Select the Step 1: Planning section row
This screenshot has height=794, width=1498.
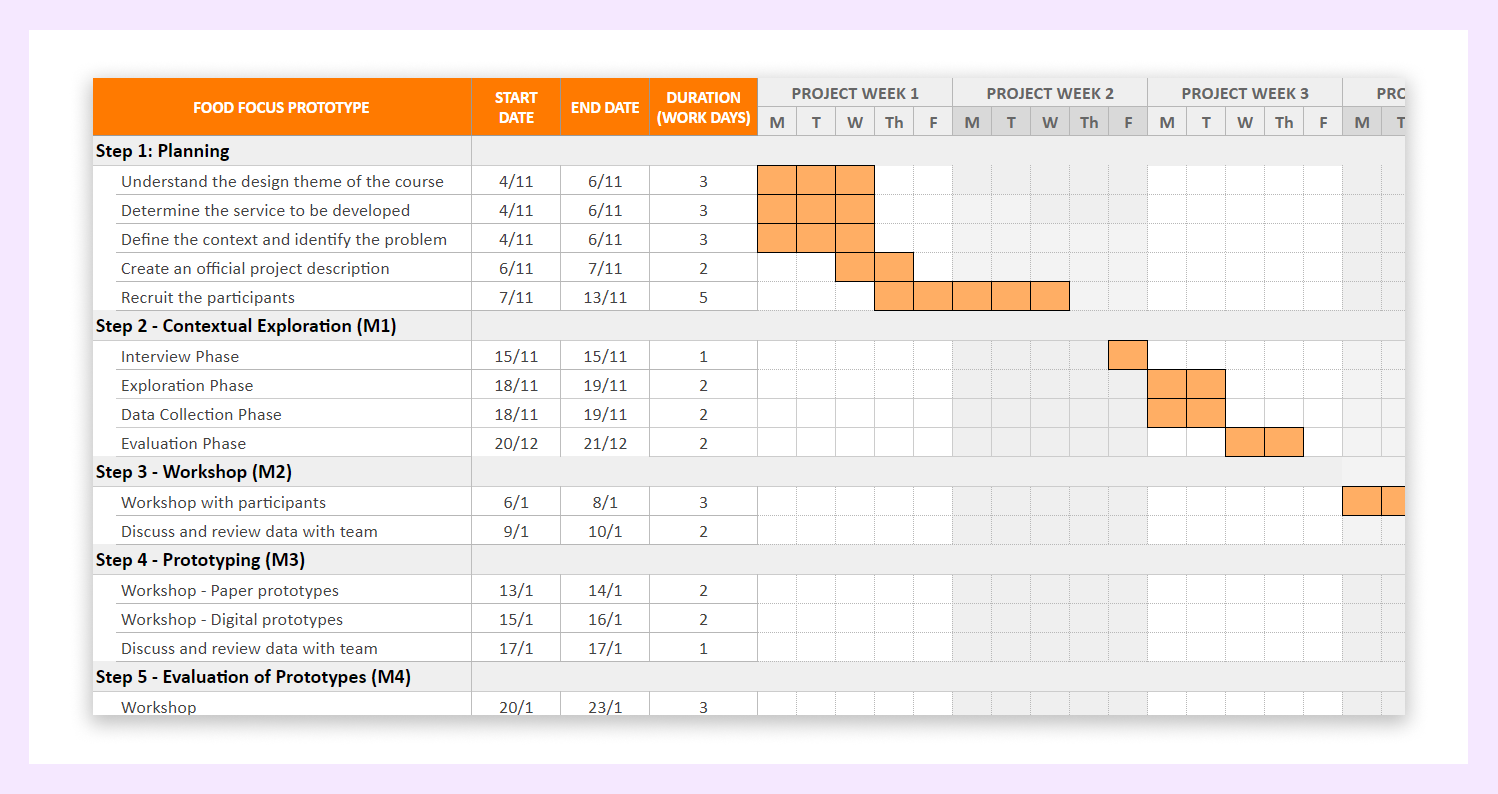pos(163,151)
